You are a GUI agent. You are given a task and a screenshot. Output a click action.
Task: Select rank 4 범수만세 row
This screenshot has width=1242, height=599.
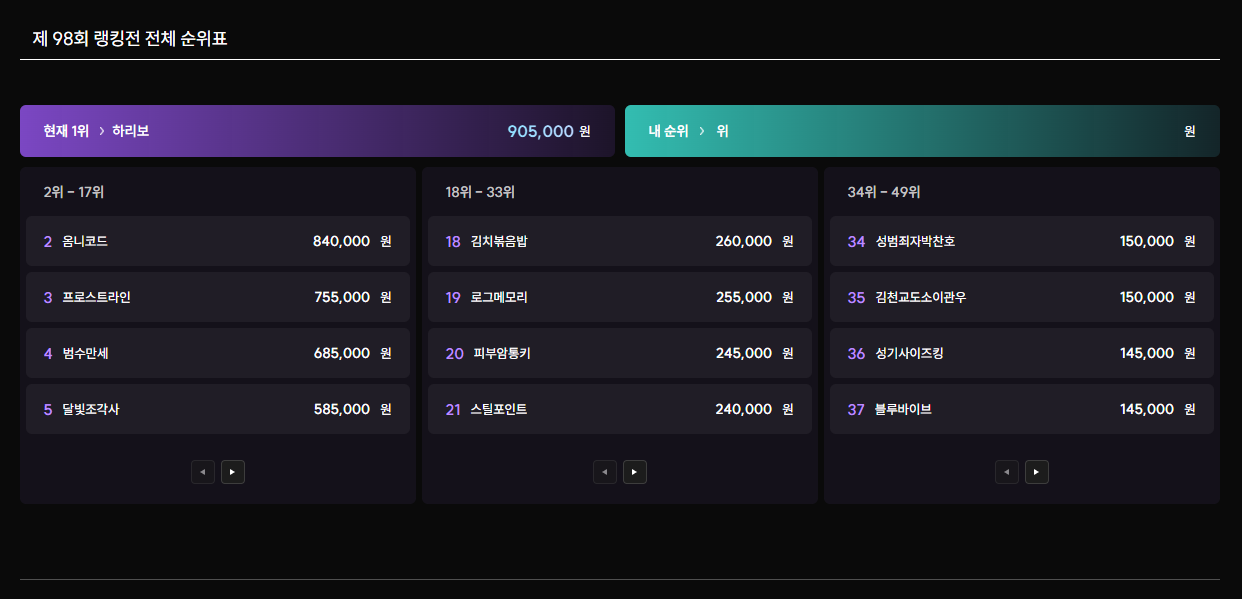click(218, 353)
